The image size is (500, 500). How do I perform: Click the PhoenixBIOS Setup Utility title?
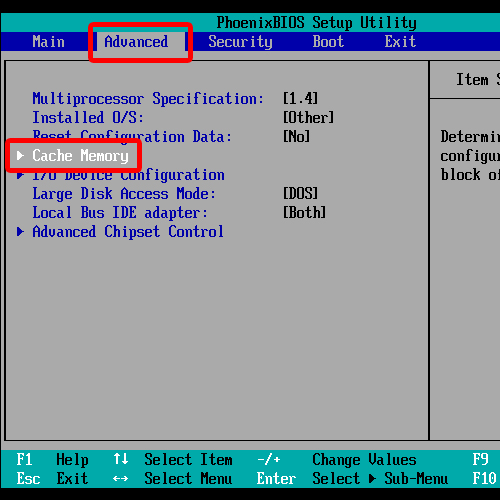[x=316, y=23]
